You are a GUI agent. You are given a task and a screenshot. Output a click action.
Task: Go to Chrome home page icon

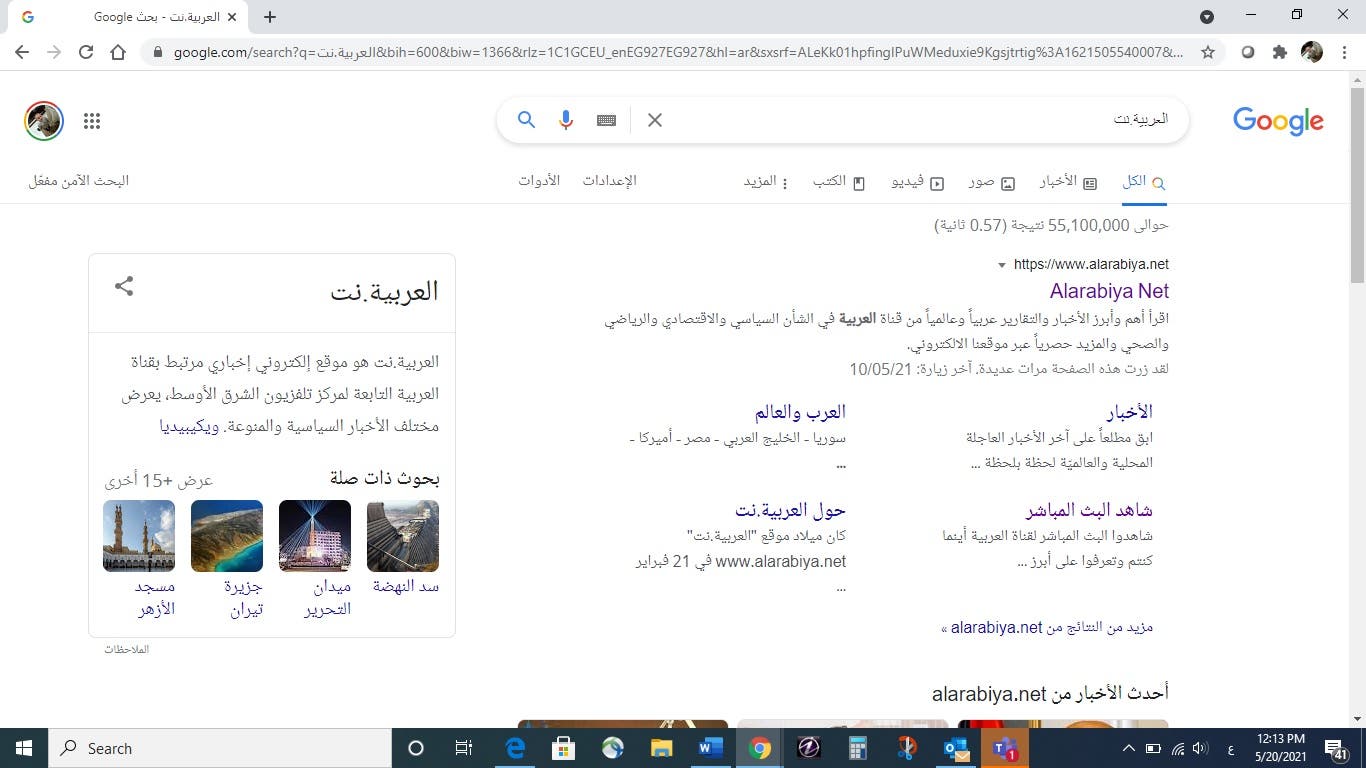[118, 52]
